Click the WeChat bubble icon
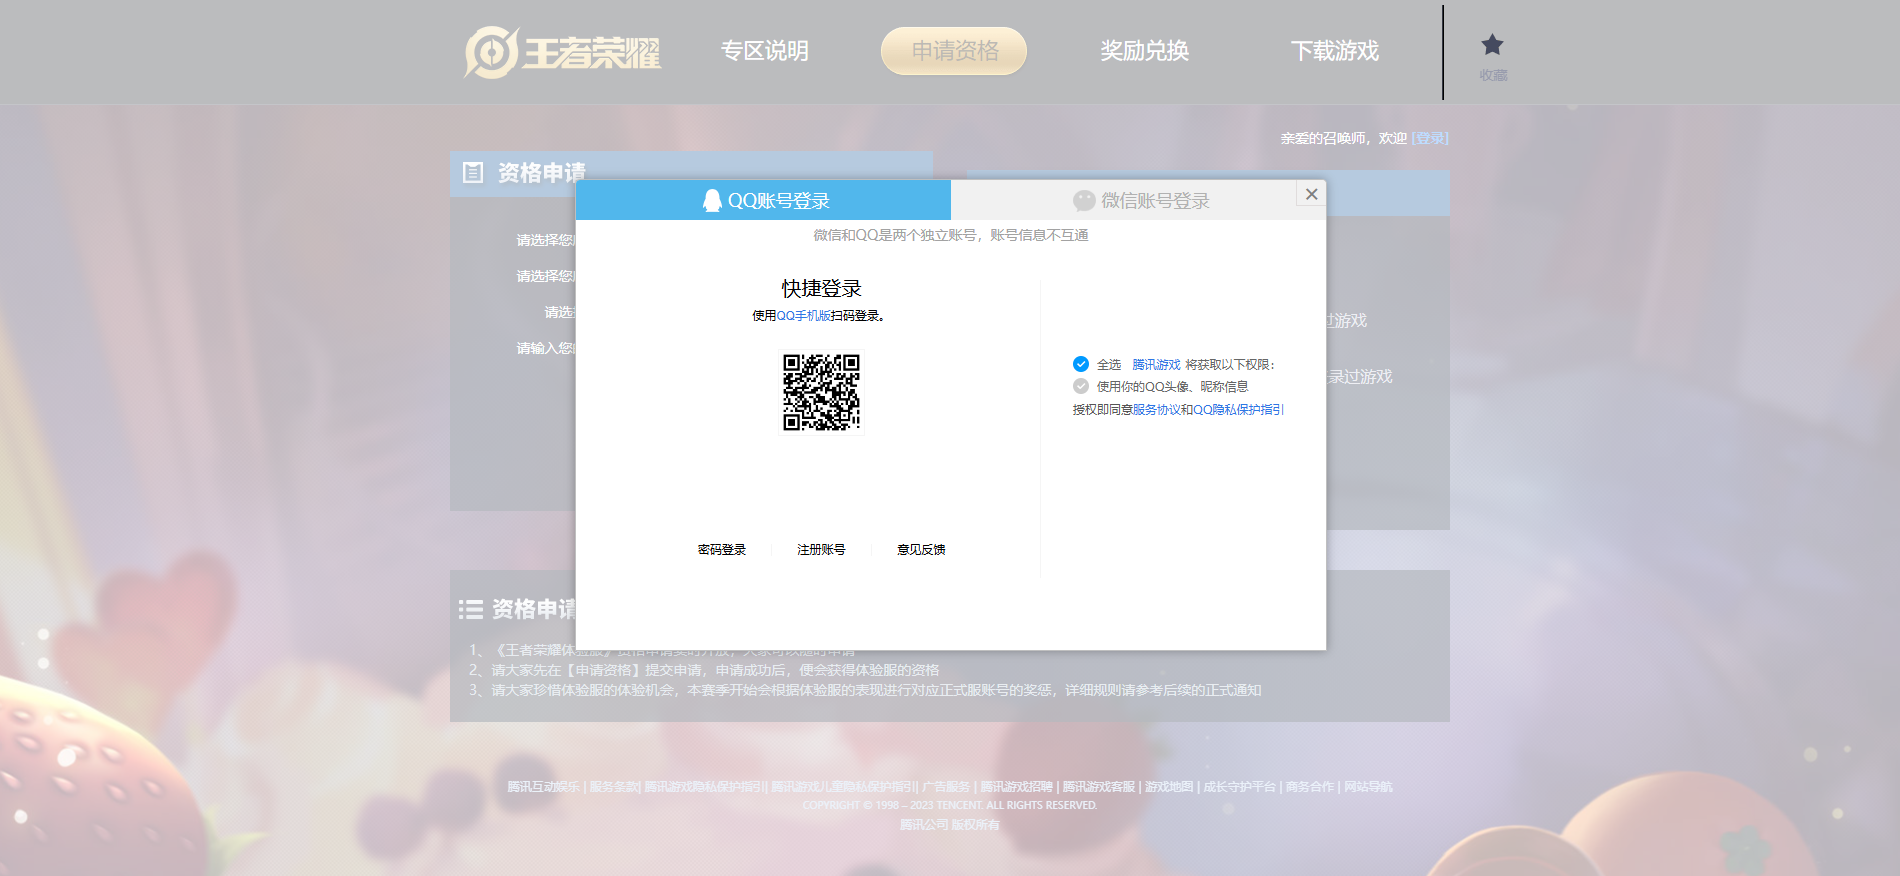The height and width of the screenshot is (876, 1900). pyautogui.click(x=1084, y=201)
